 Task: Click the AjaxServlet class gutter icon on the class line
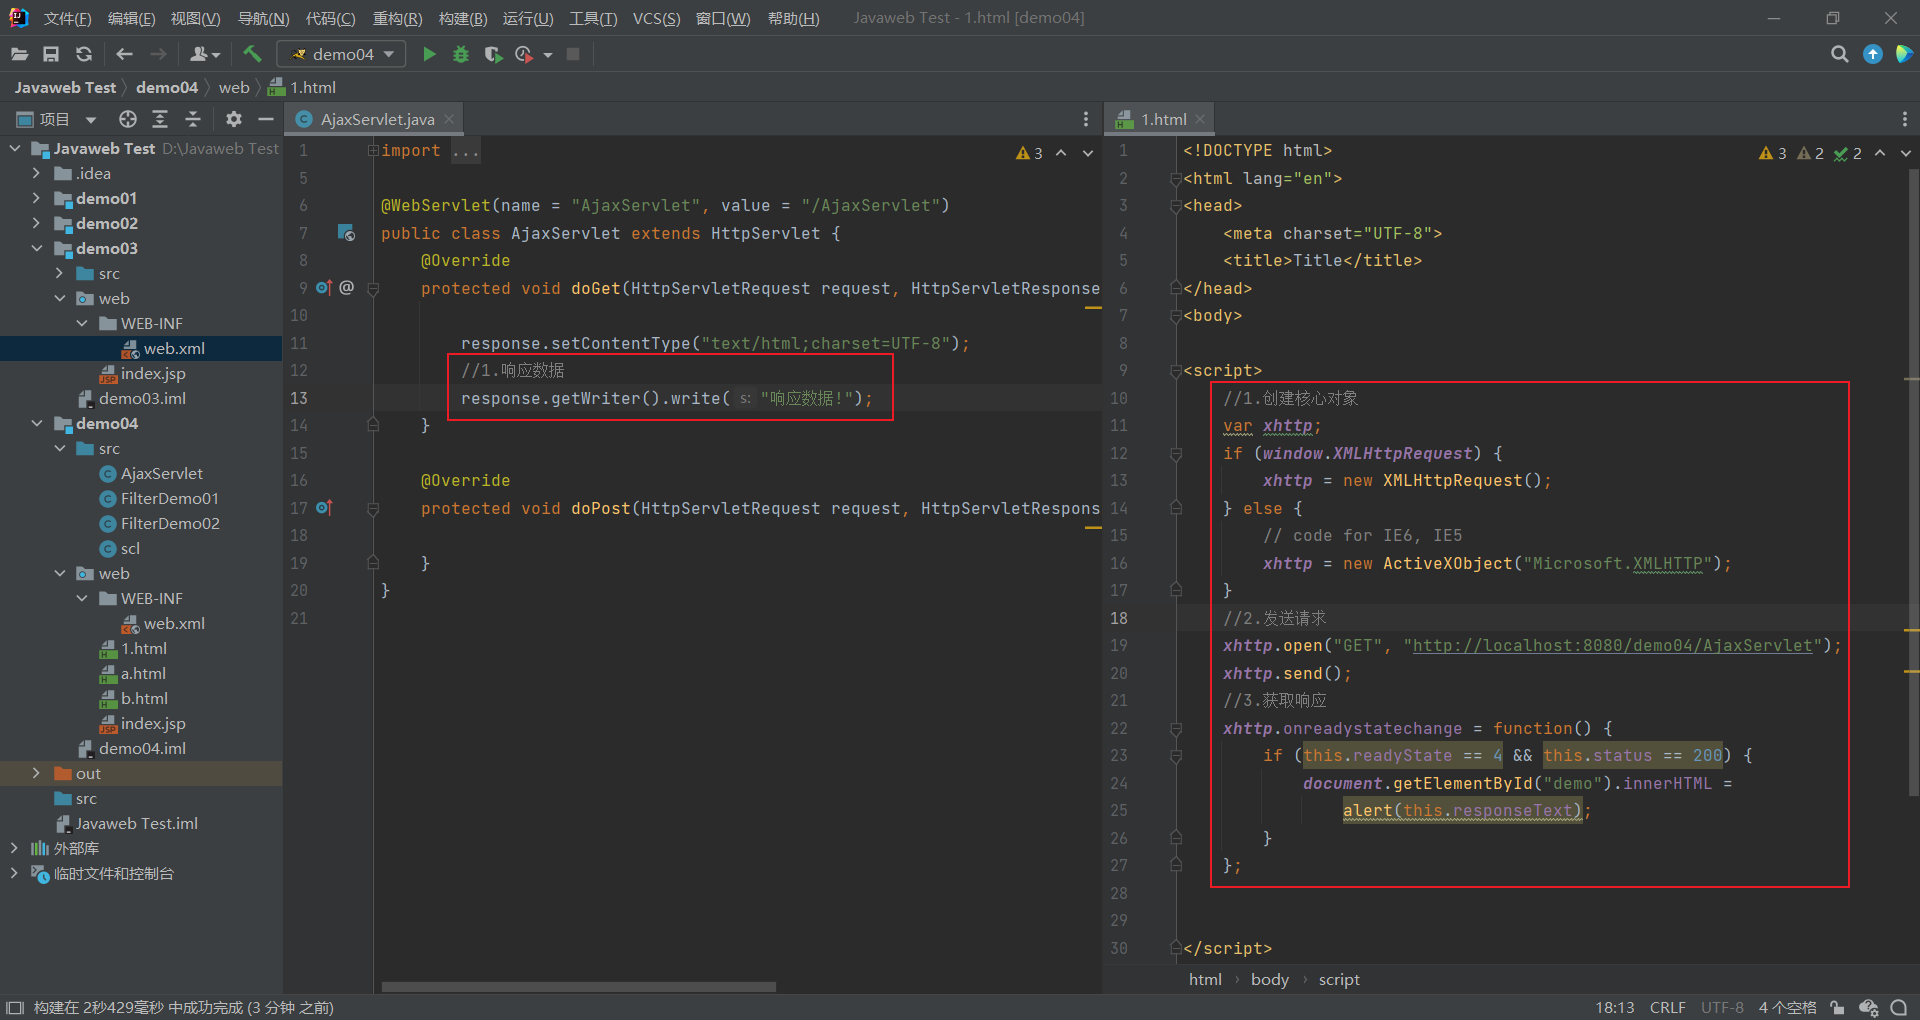click(x=346, y=233)
